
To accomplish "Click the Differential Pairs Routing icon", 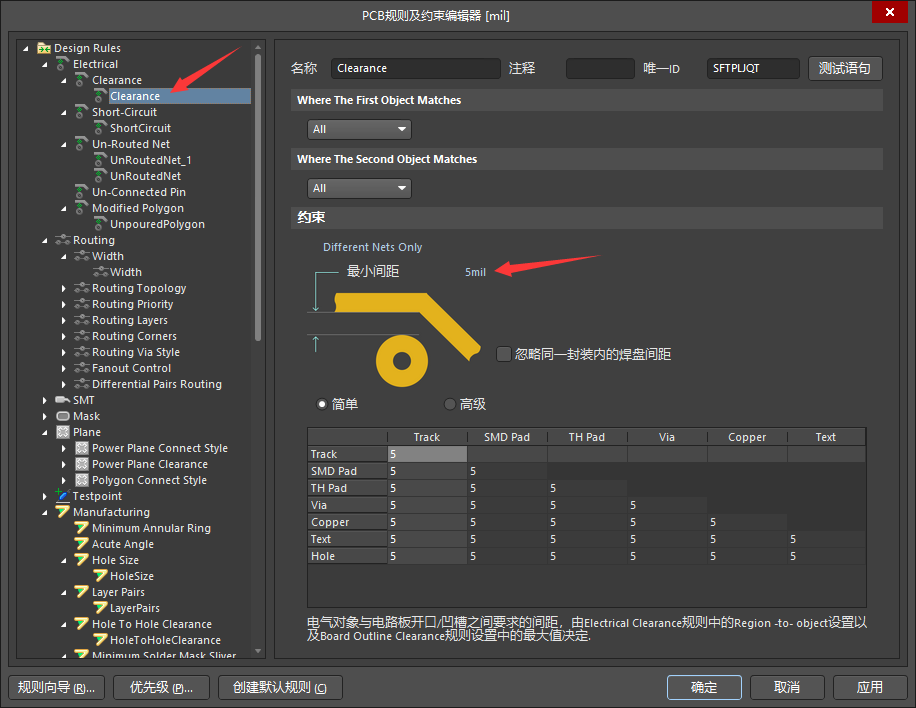I will 82,384.
